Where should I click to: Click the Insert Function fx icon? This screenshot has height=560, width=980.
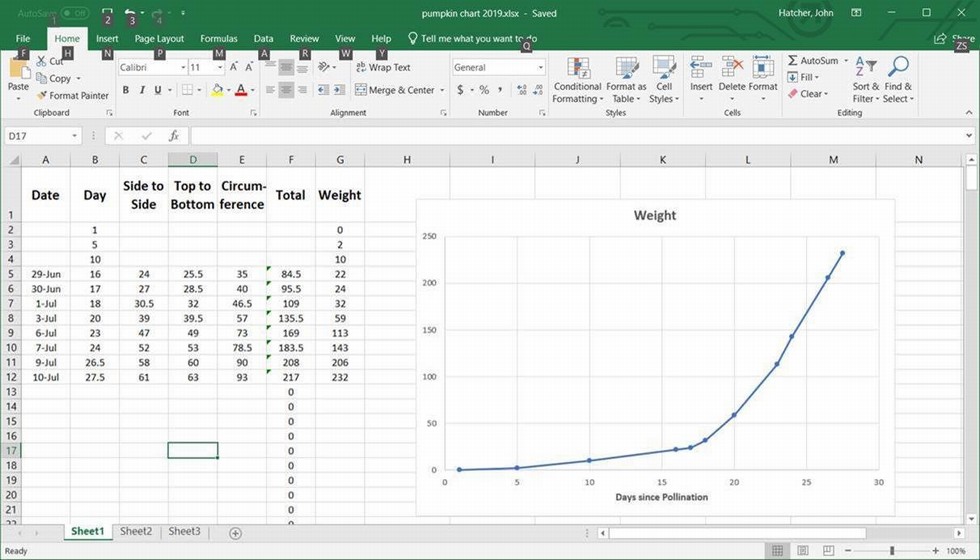point(174,136)
